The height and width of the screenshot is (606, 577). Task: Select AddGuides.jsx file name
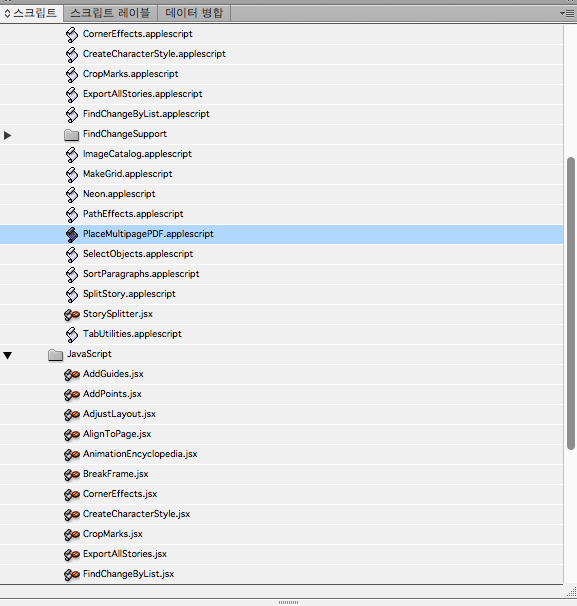tap(113, 374)
